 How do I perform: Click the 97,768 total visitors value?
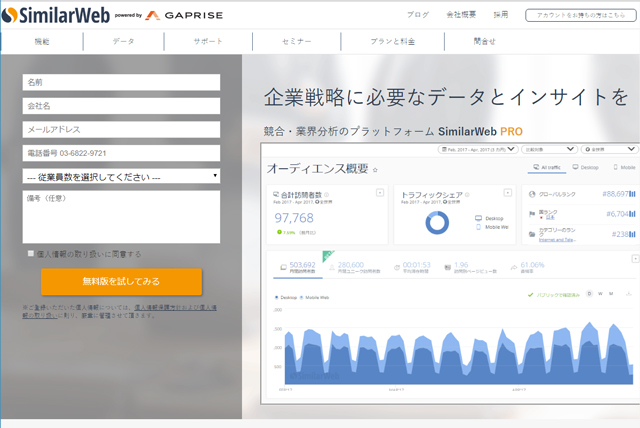[x=294, y=218]
